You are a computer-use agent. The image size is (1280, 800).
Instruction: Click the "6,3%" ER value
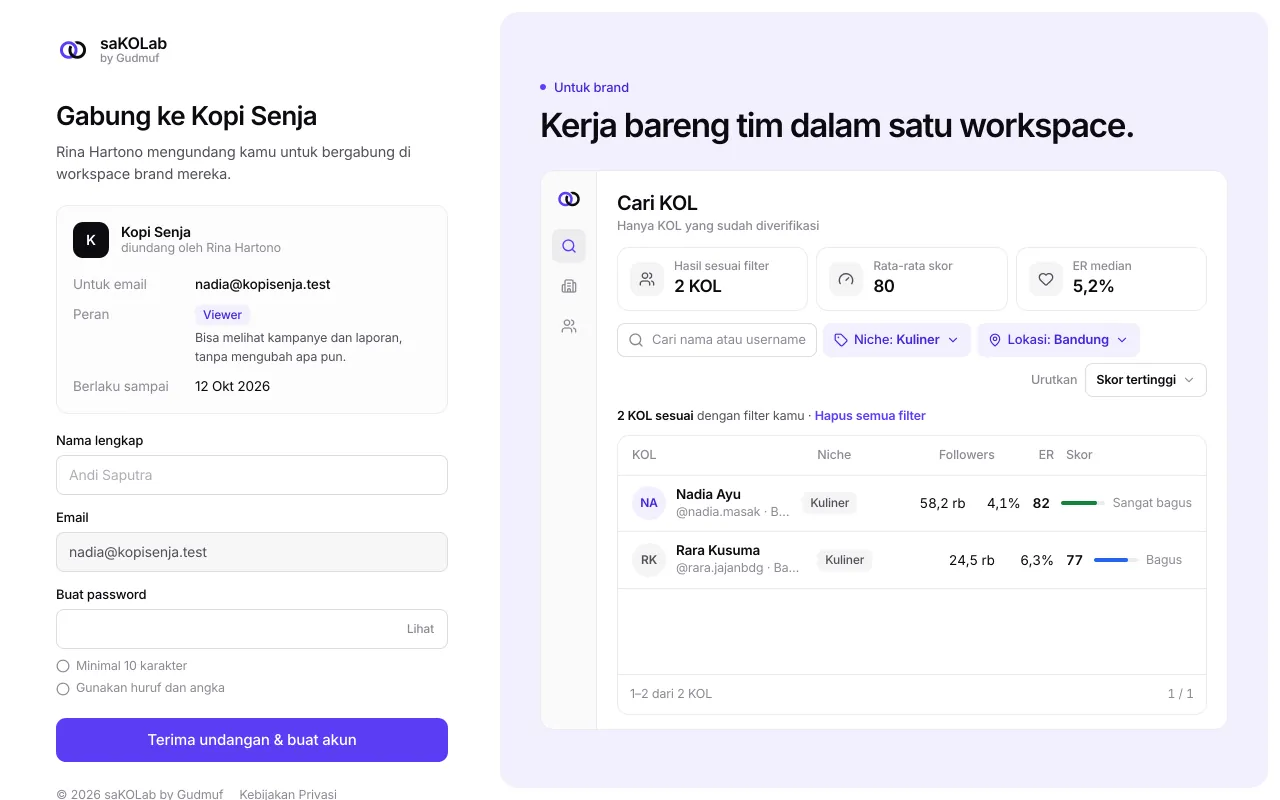click(1037, 560)
